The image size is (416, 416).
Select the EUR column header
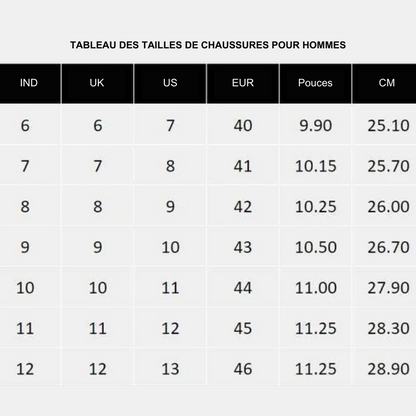coord(243,83)
